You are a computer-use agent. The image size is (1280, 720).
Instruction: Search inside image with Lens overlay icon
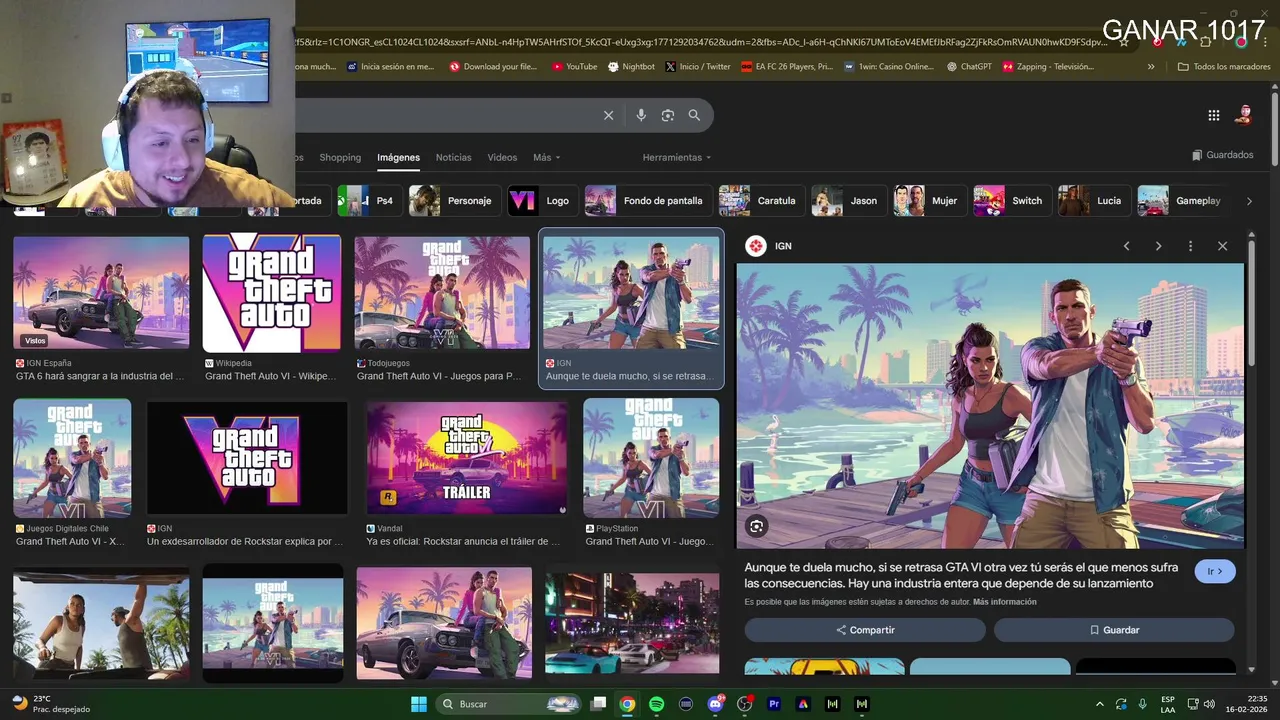point(756,526)
